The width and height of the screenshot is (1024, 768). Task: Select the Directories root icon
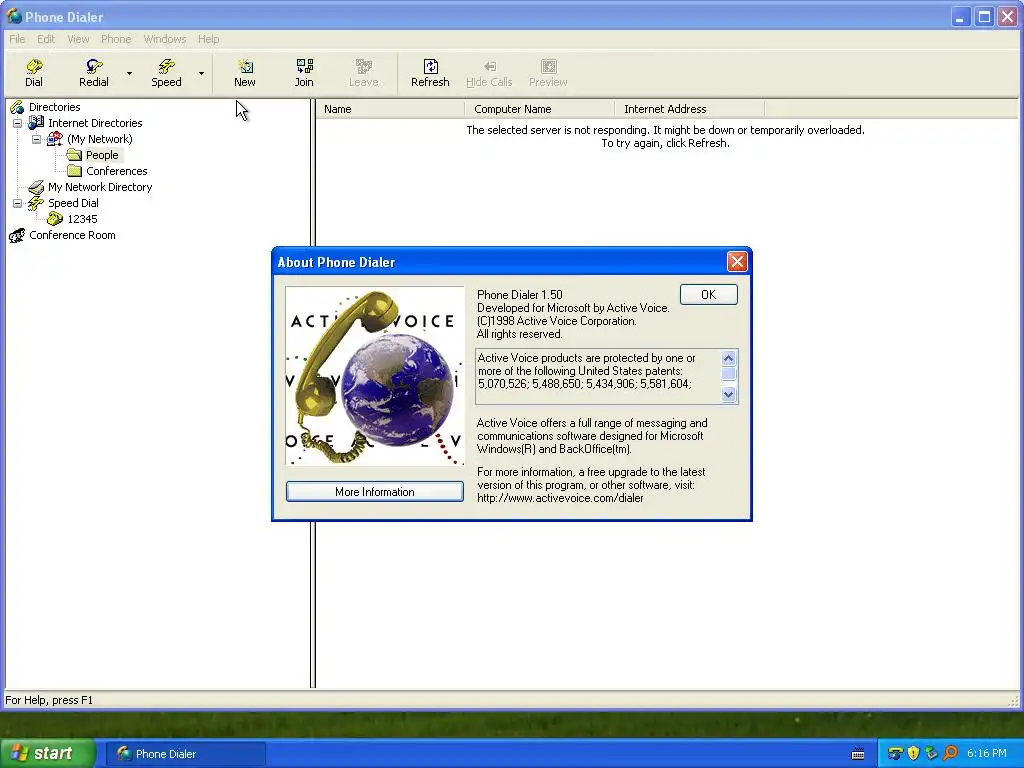point(17,107)
